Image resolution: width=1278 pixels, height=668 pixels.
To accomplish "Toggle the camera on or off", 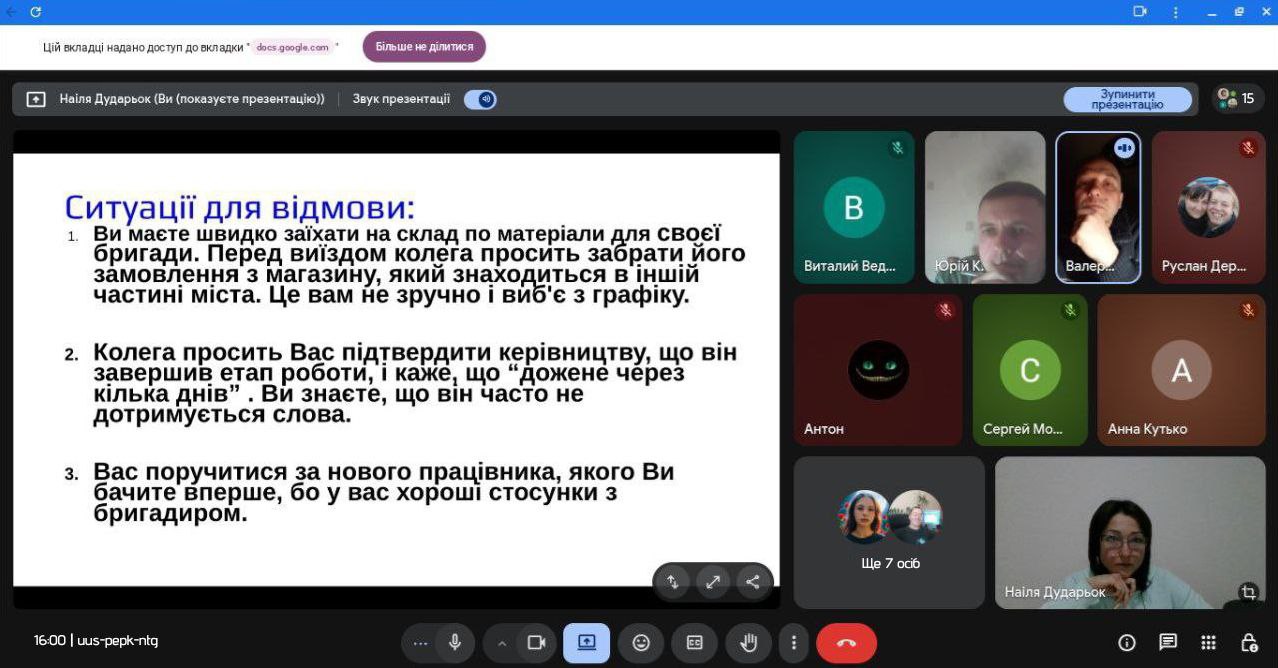I will pos(536,643).
